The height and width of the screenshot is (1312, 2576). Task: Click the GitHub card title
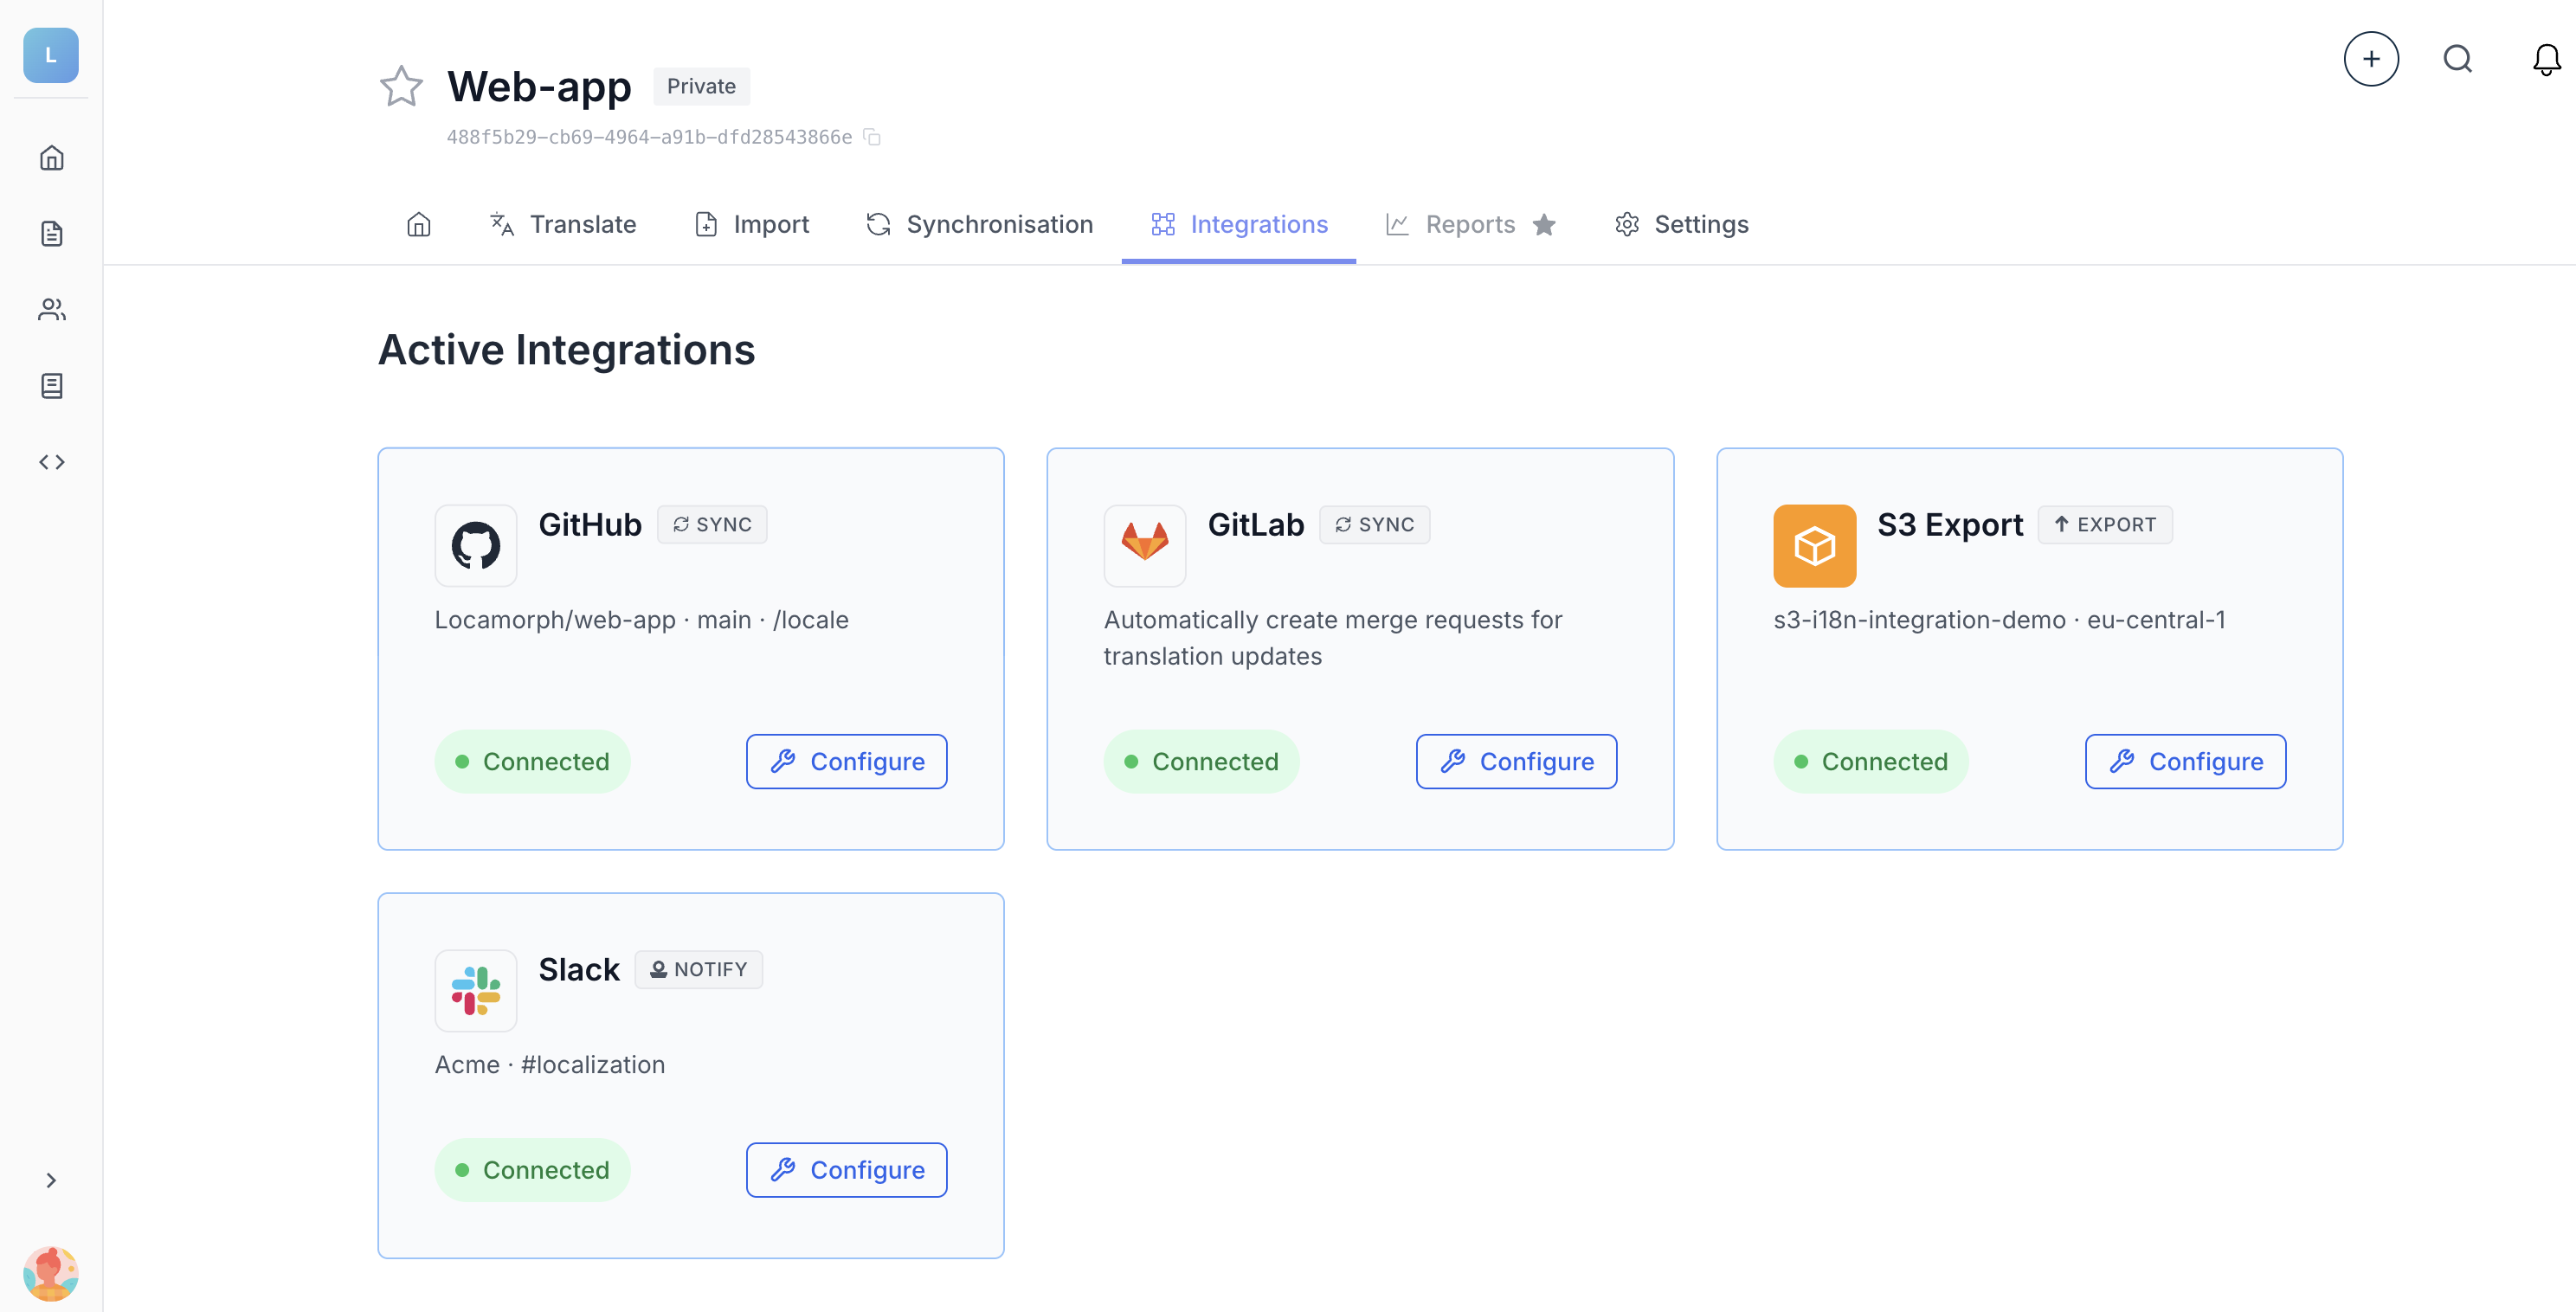tap(590, 524)
